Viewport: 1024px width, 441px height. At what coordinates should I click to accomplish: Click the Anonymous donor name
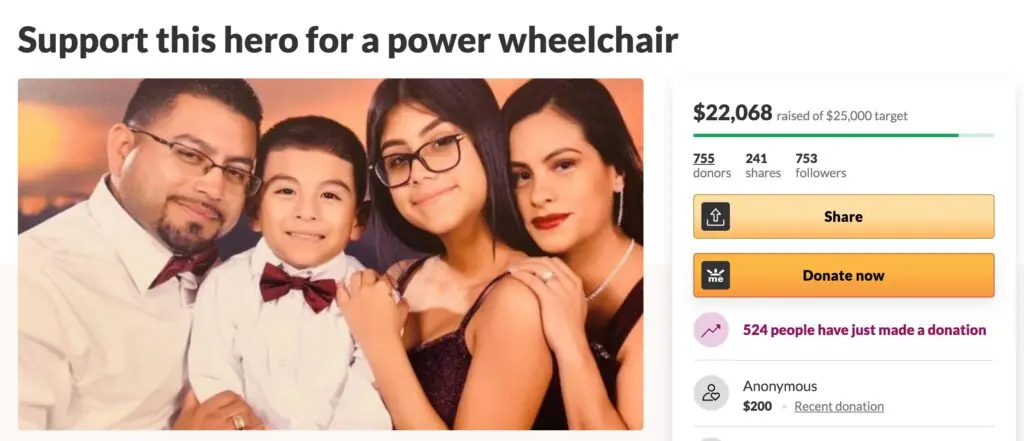(780, 386)
